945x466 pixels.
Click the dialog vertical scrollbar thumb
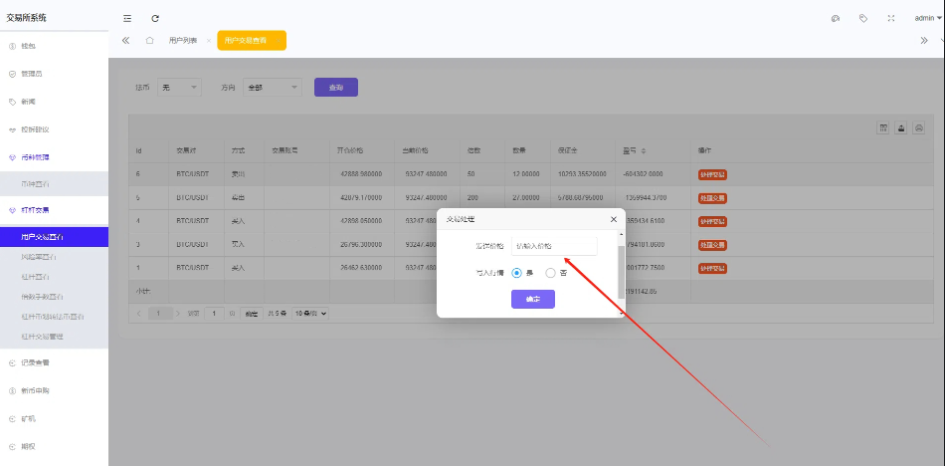pyautogui.click(x=621, y=272)
